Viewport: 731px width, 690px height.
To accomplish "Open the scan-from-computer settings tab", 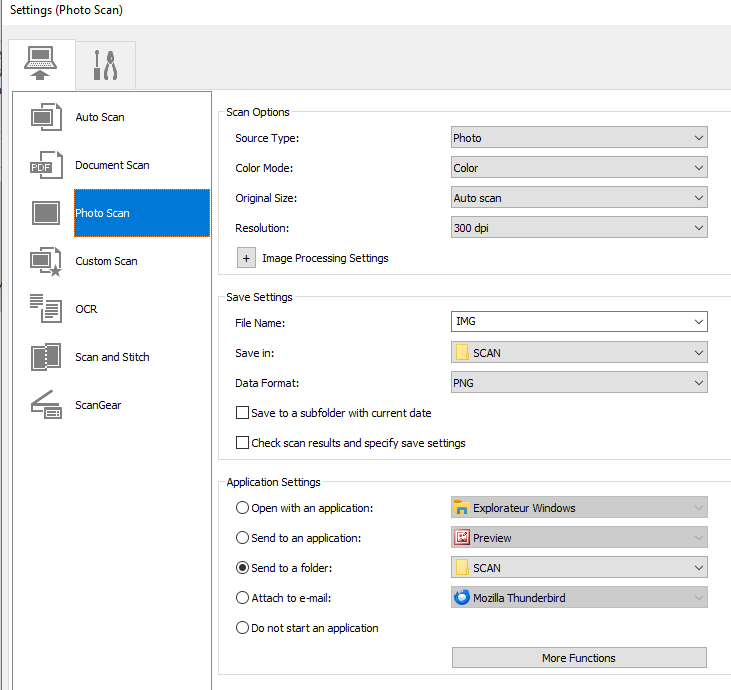I will point(42,65).
